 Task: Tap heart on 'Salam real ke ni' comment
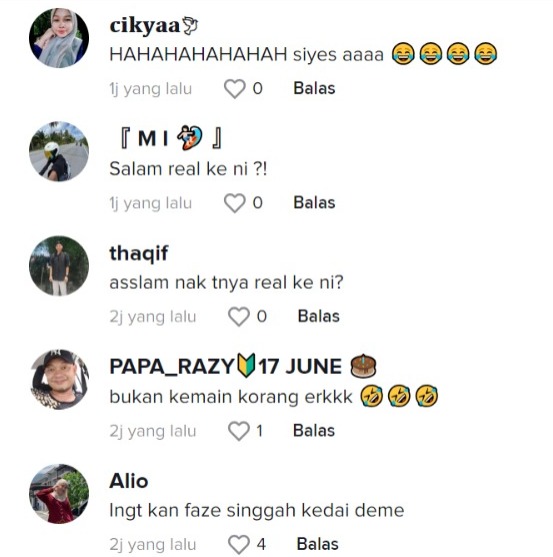coord(234,203)
